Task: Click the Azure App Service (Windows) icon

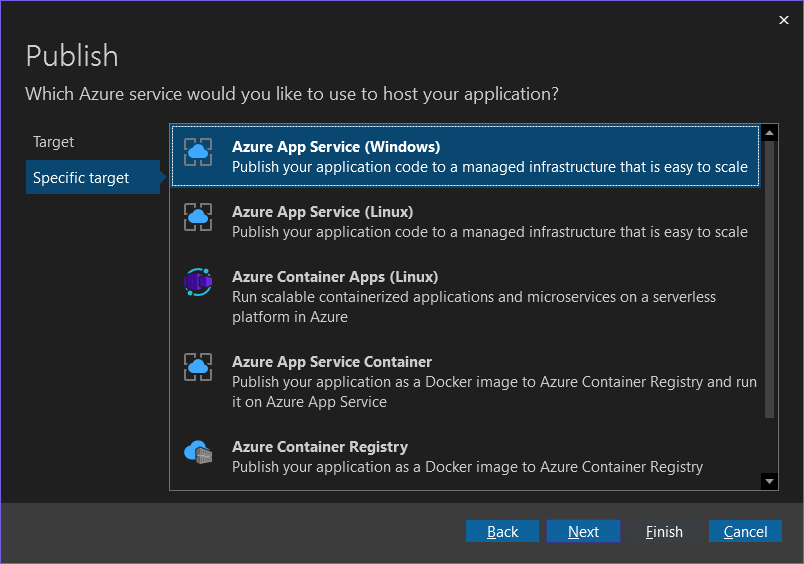Action: click(x=198, y=152)
